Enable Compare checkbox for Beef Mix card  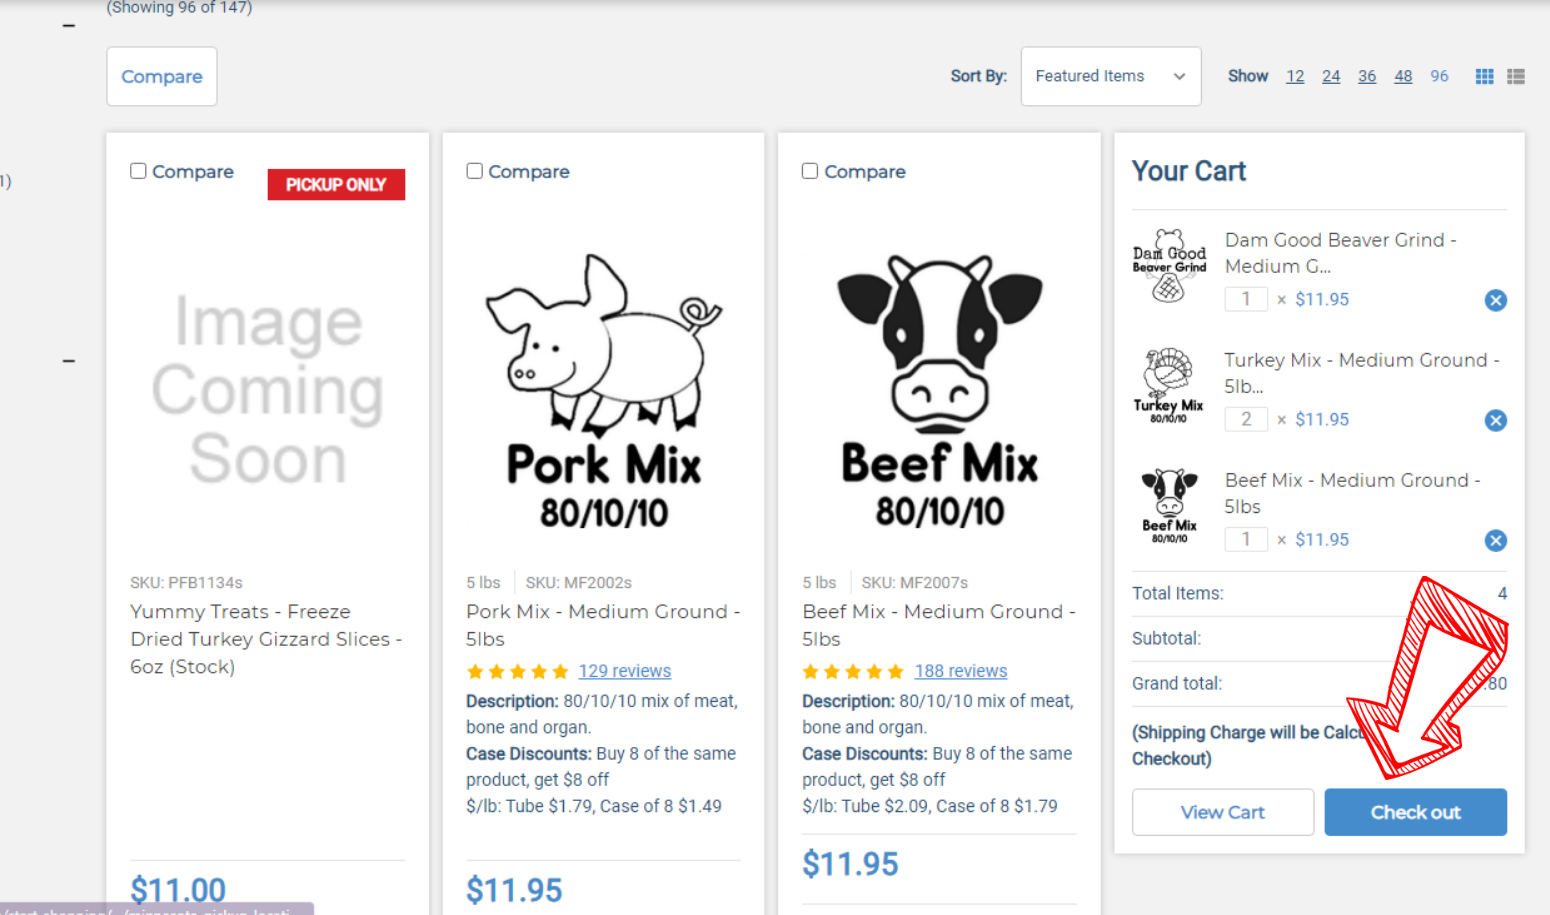click(810, 171)
